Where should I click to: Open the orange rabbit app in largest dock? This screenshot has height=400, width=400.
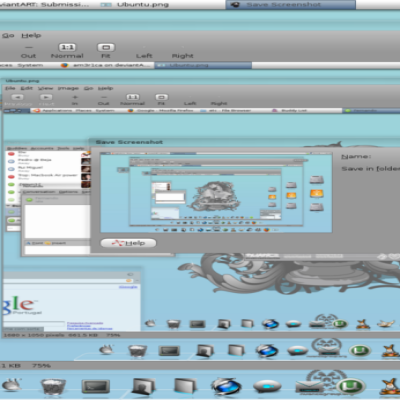(x=391, y=387)
